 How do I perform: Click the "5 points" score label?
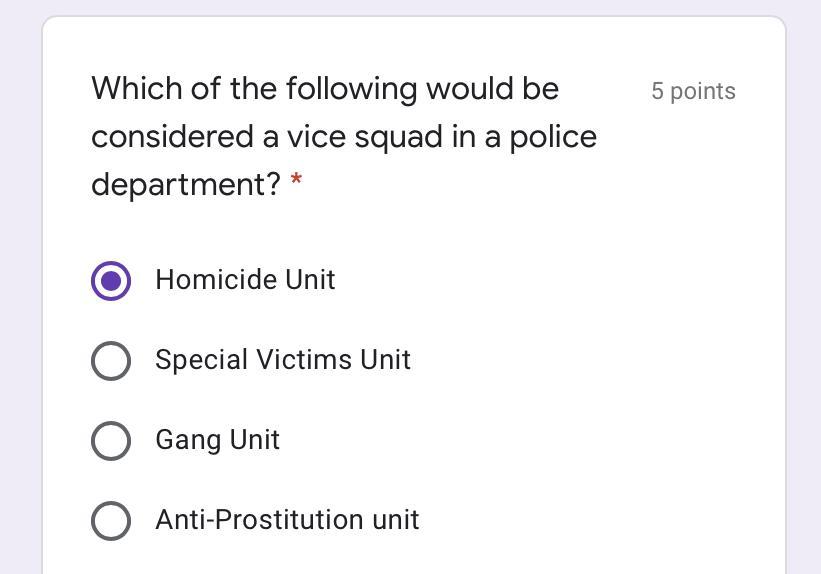click(x=693, y=91)
